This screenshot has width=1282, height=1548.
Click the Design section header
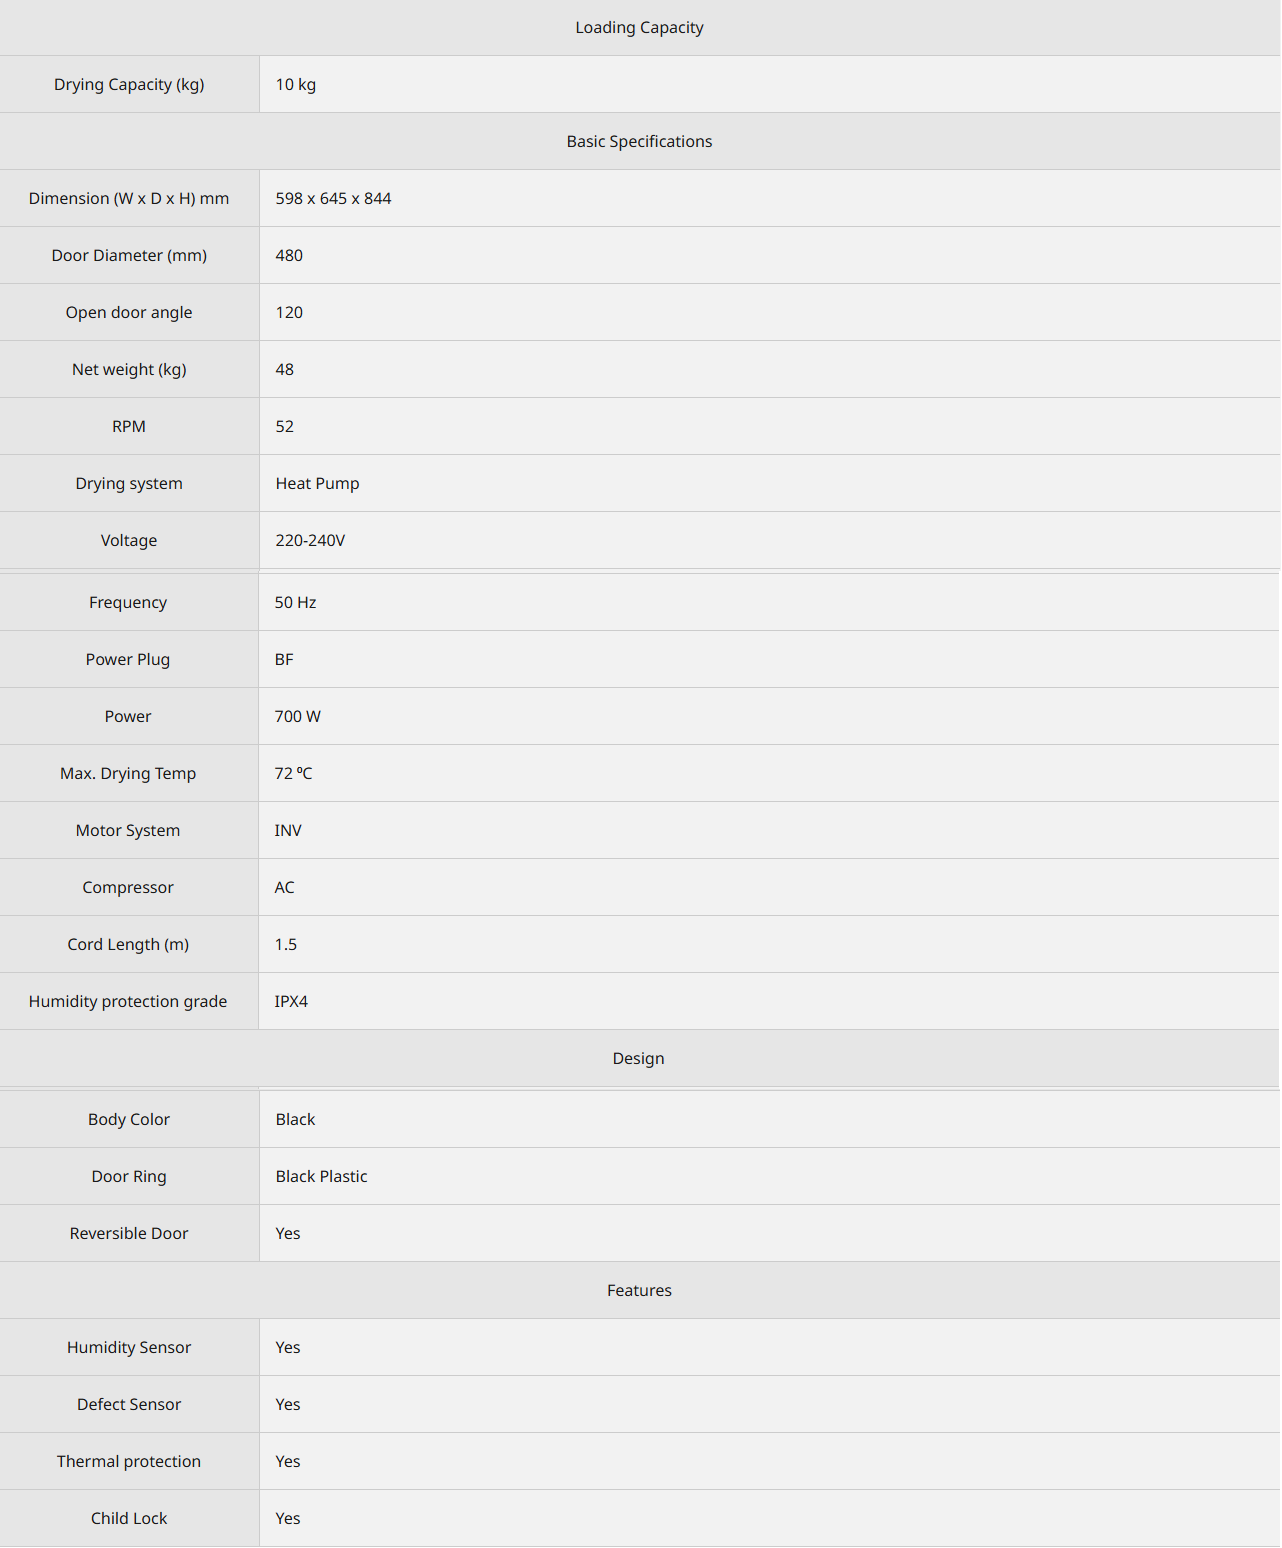[x=639, y=1058]
